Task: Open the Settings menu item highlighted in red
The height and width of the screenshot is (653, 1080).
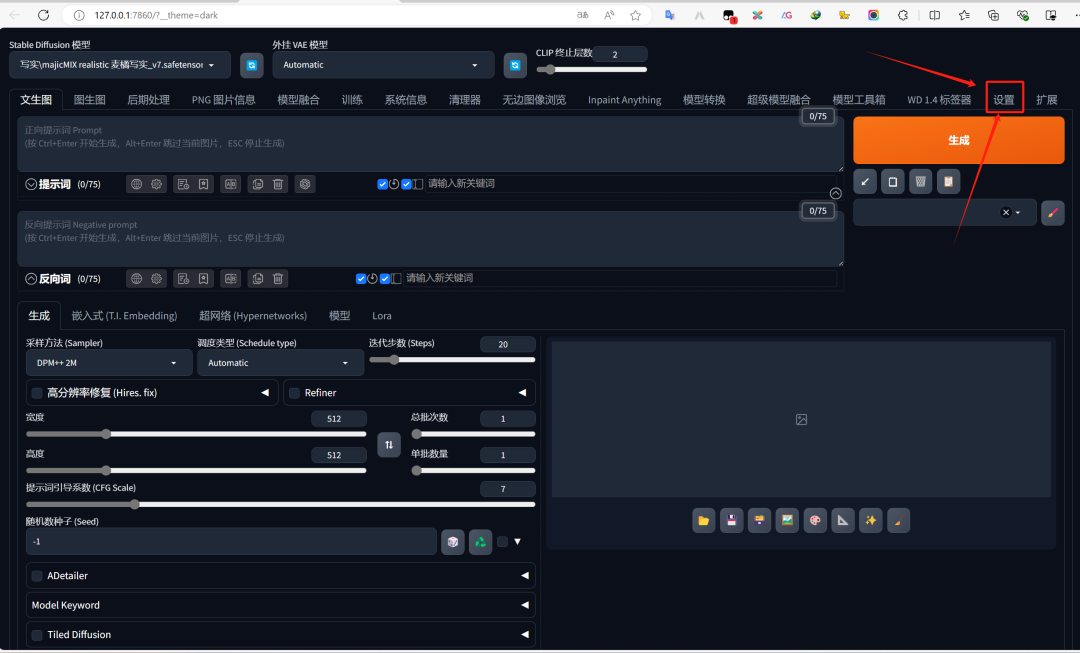Action: tap(1003, 98)
